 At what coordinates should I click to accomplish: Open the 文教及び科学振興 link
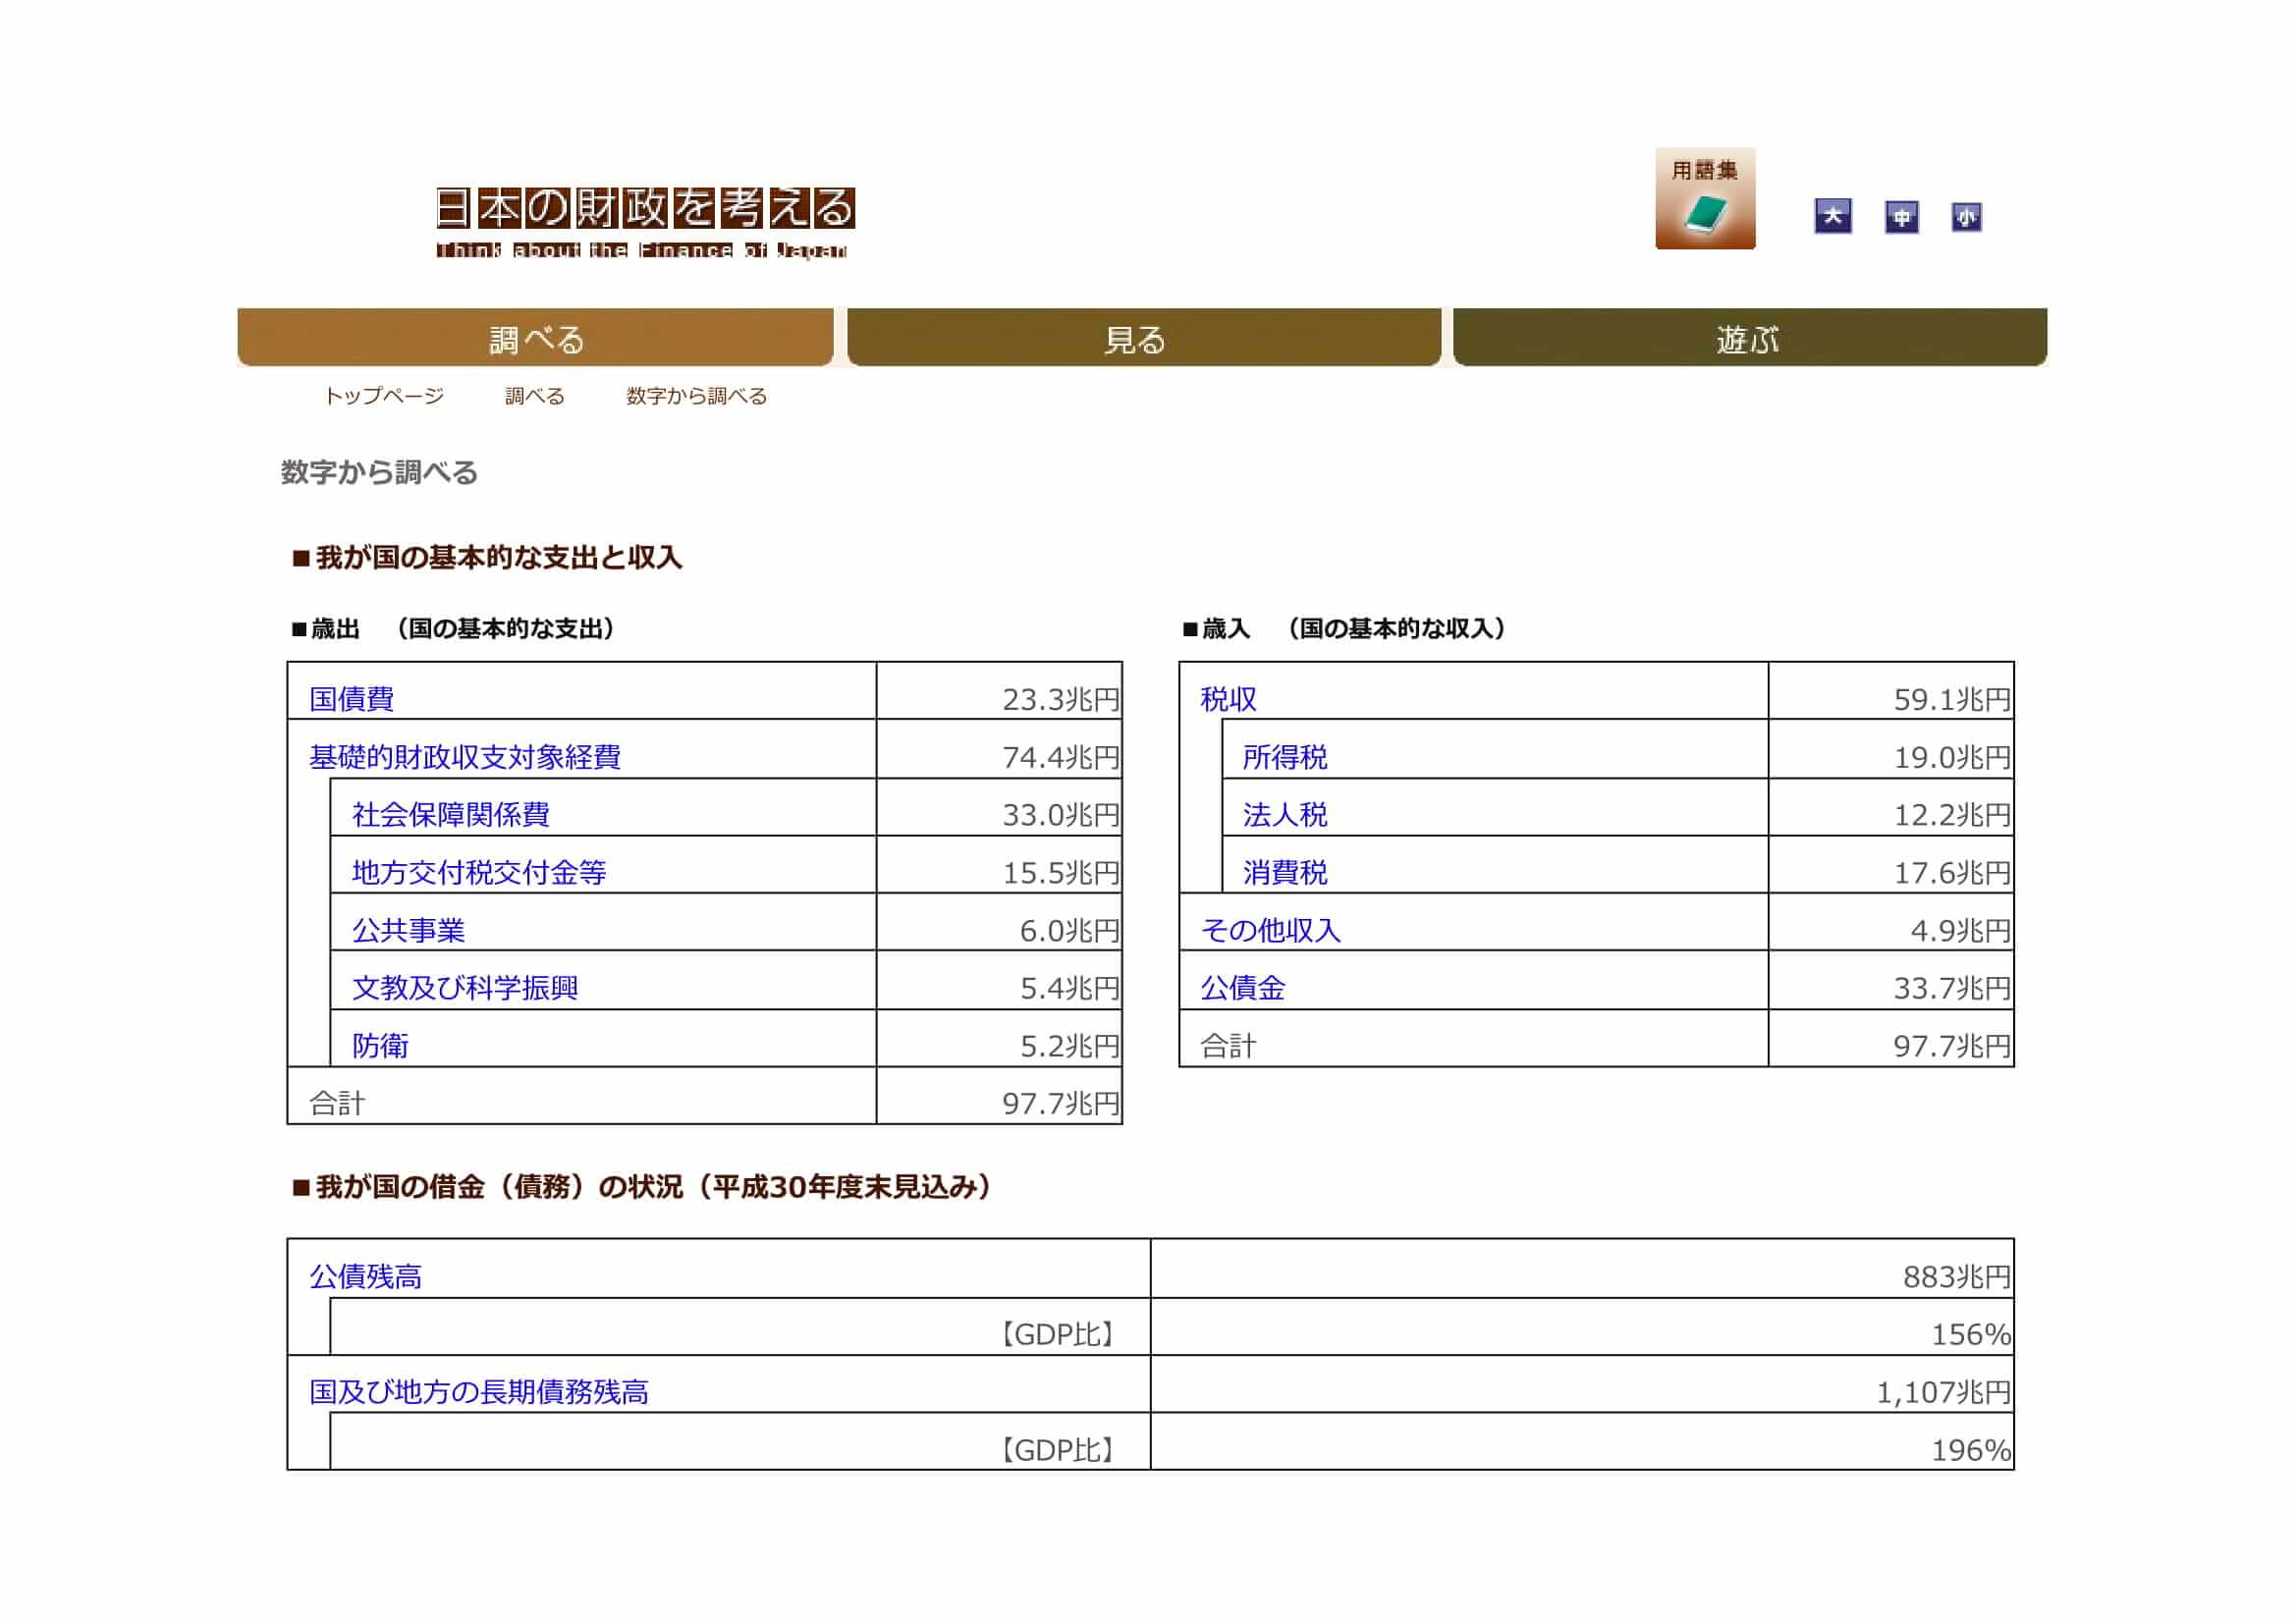point(465,988)
